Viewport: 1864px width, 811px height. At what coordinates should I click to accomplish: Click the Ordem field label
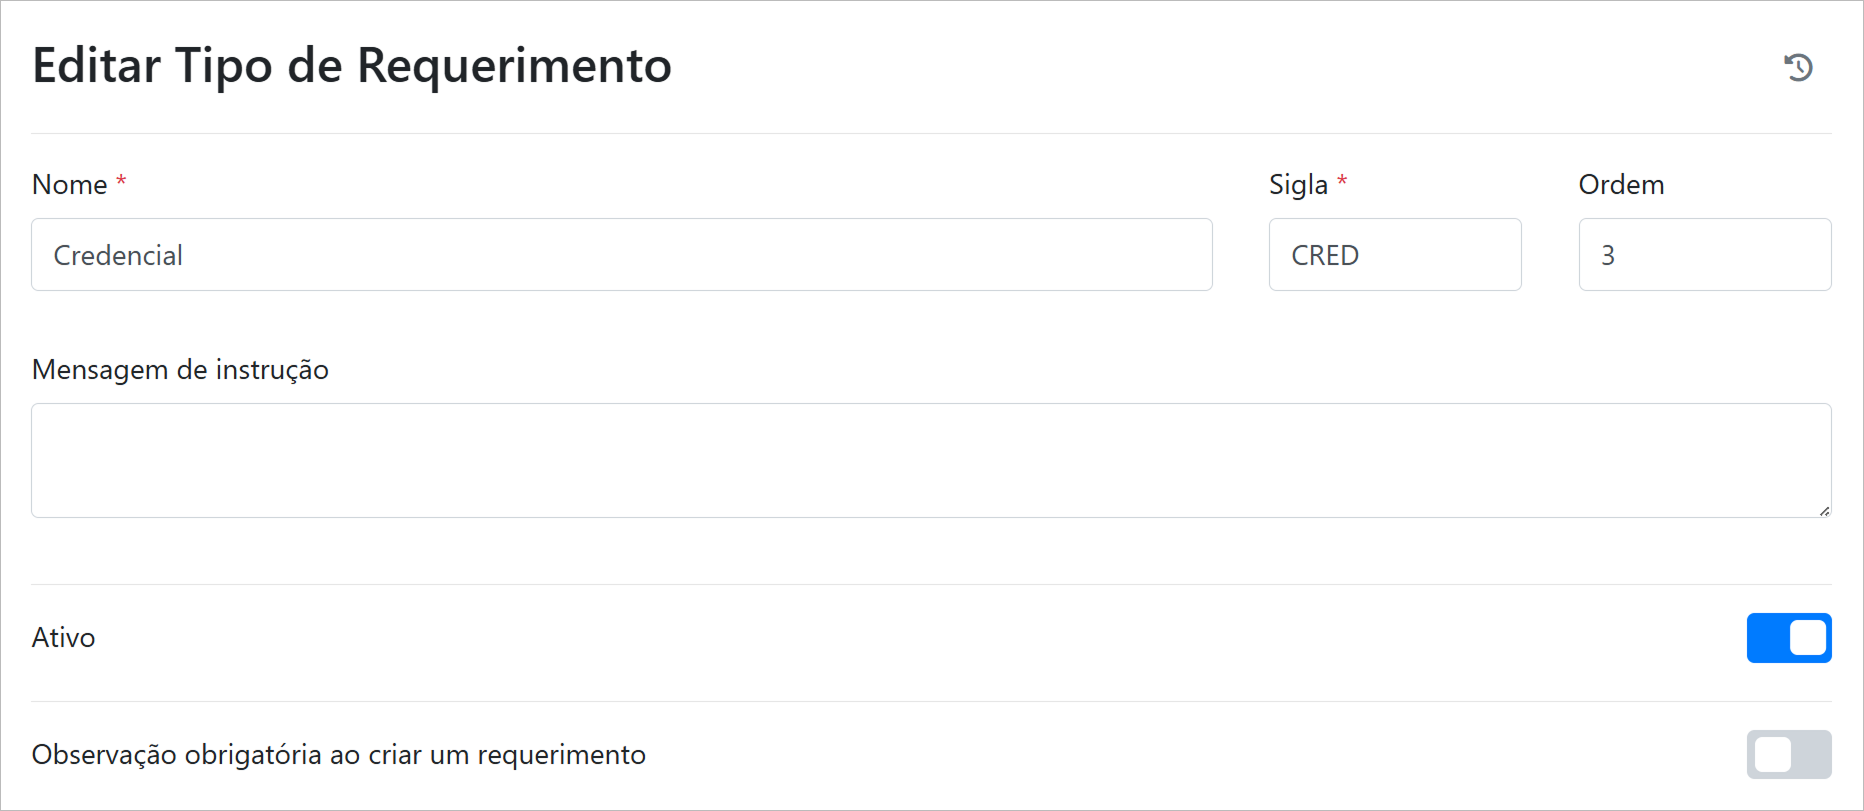click(1621, 185)
